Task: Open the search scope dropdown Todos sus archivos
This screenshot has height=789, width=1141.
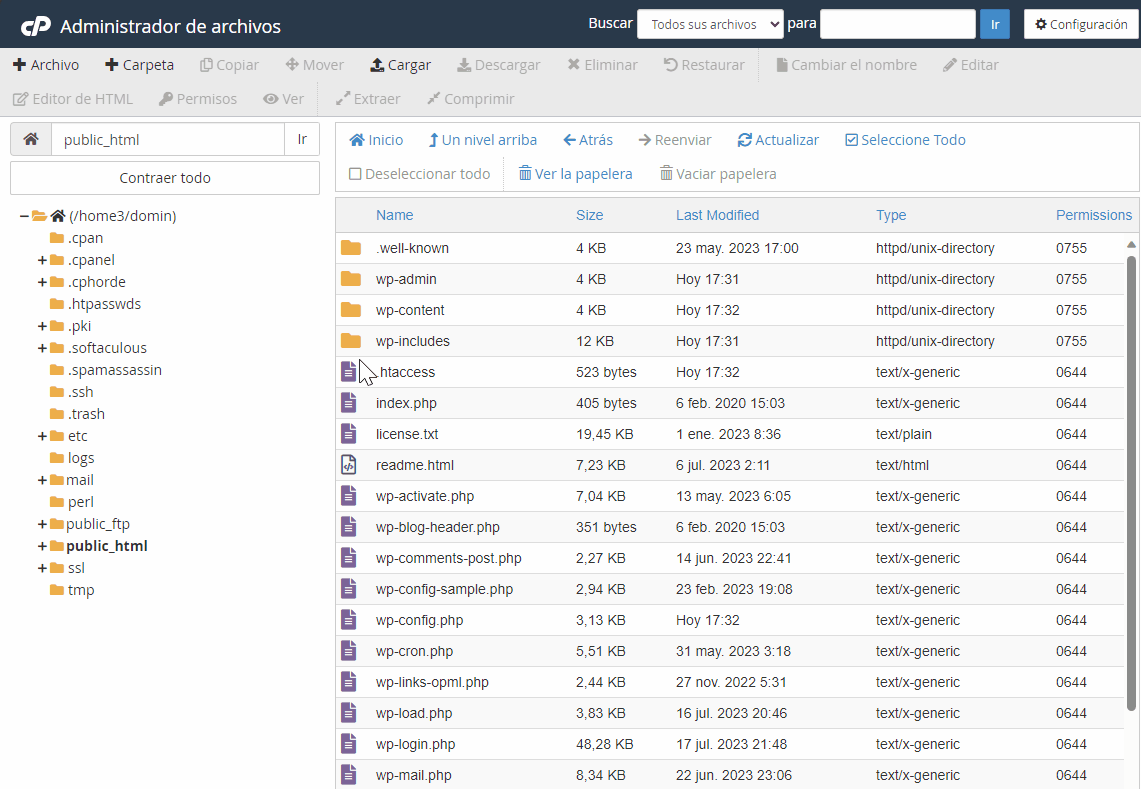Action: click(x=709, y=24)
